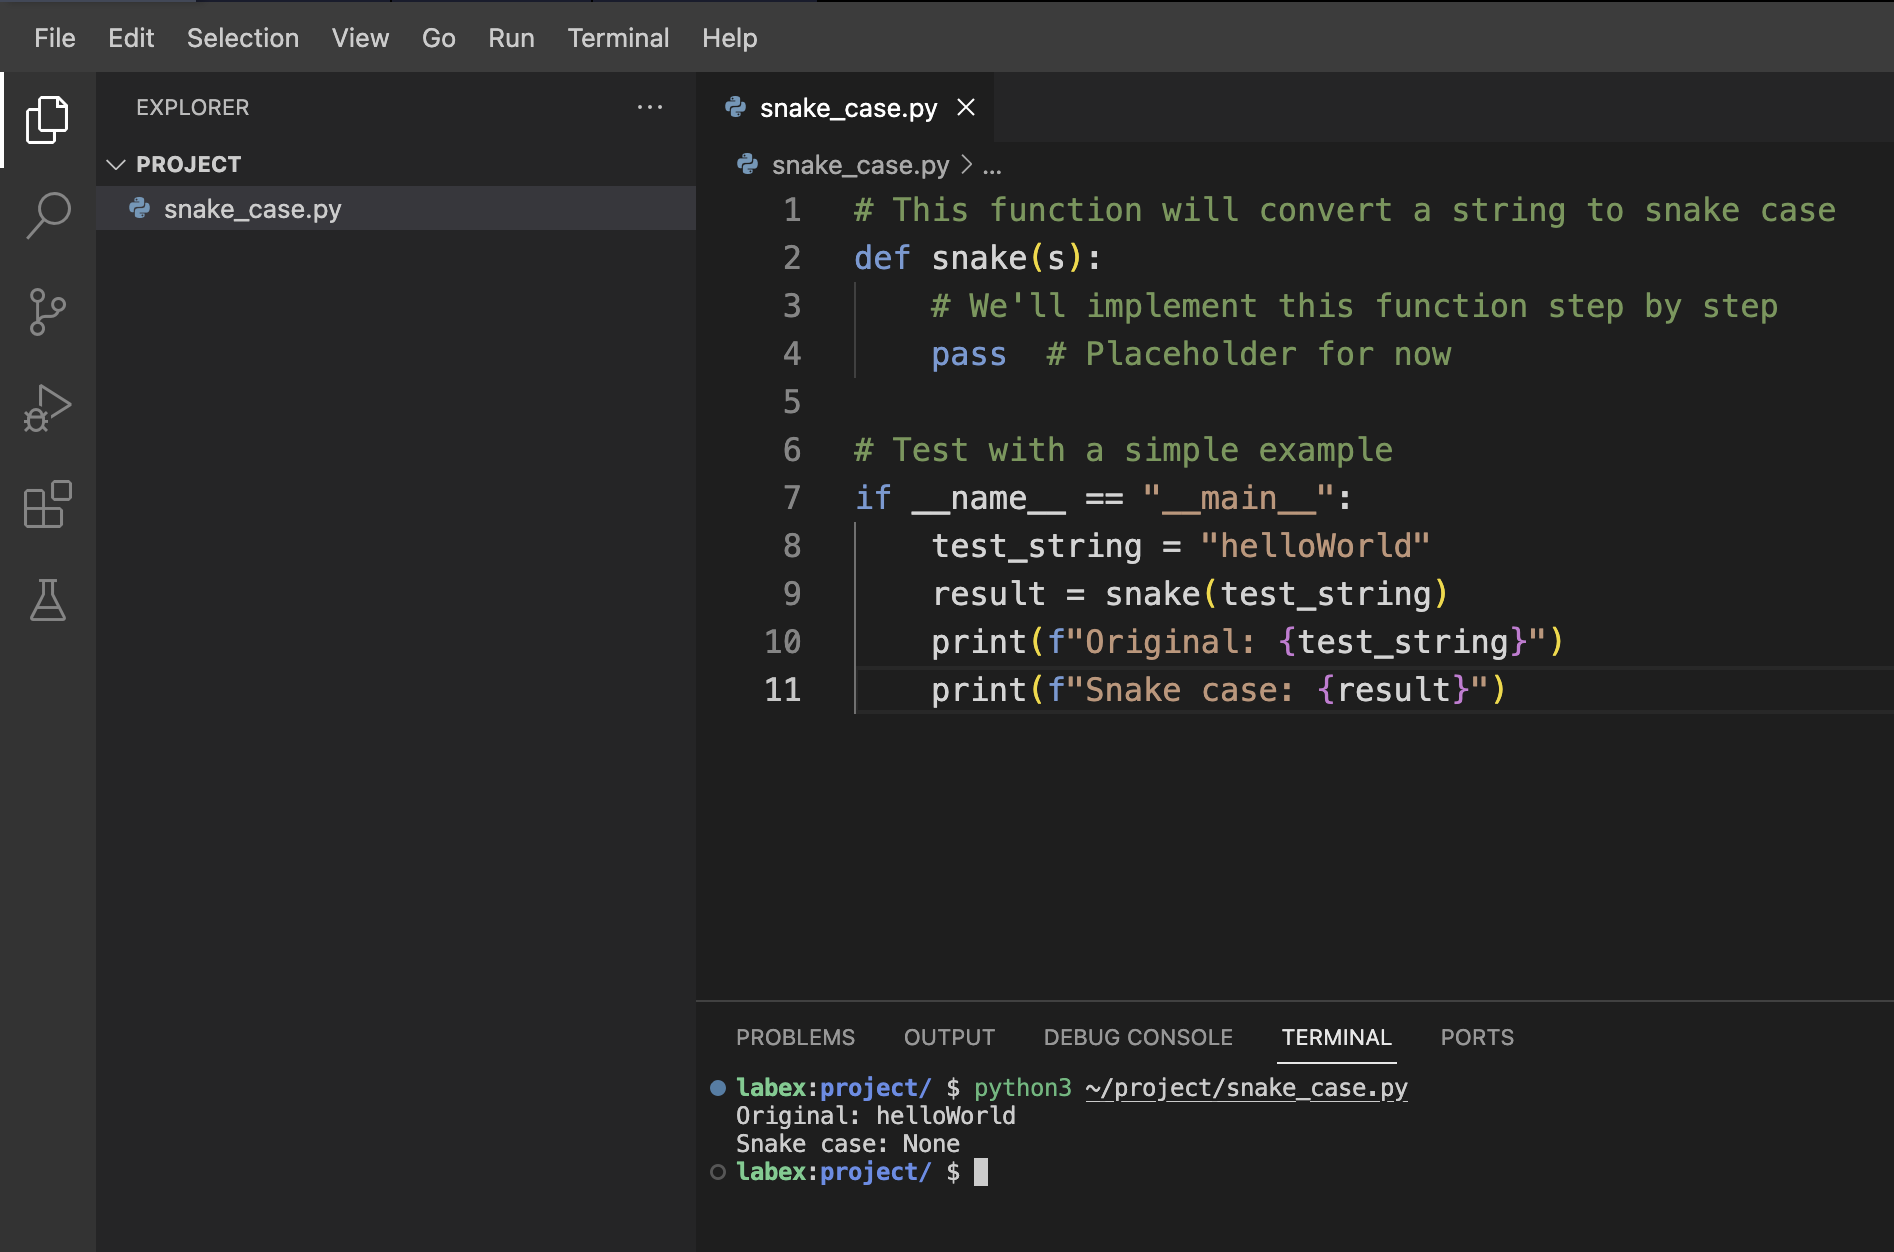Open the Source Control view

pos(47,312)
